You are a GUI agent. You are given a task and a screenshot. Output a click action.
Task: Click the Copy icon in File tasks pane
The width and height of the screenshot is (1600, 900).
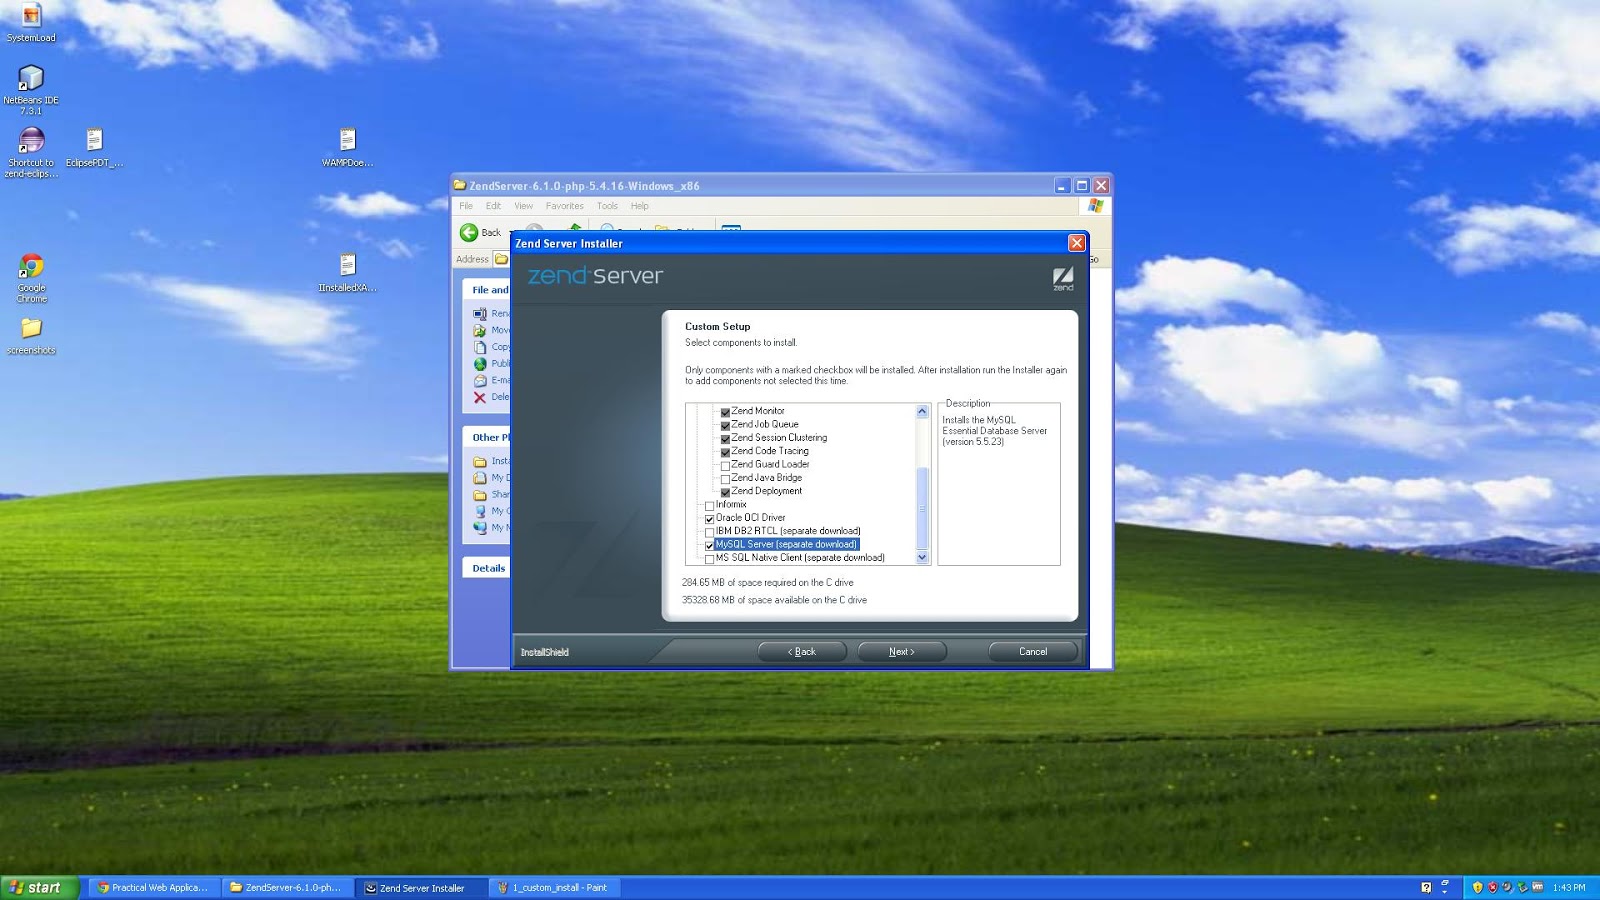pyautogui.click(x=480, y=347)
